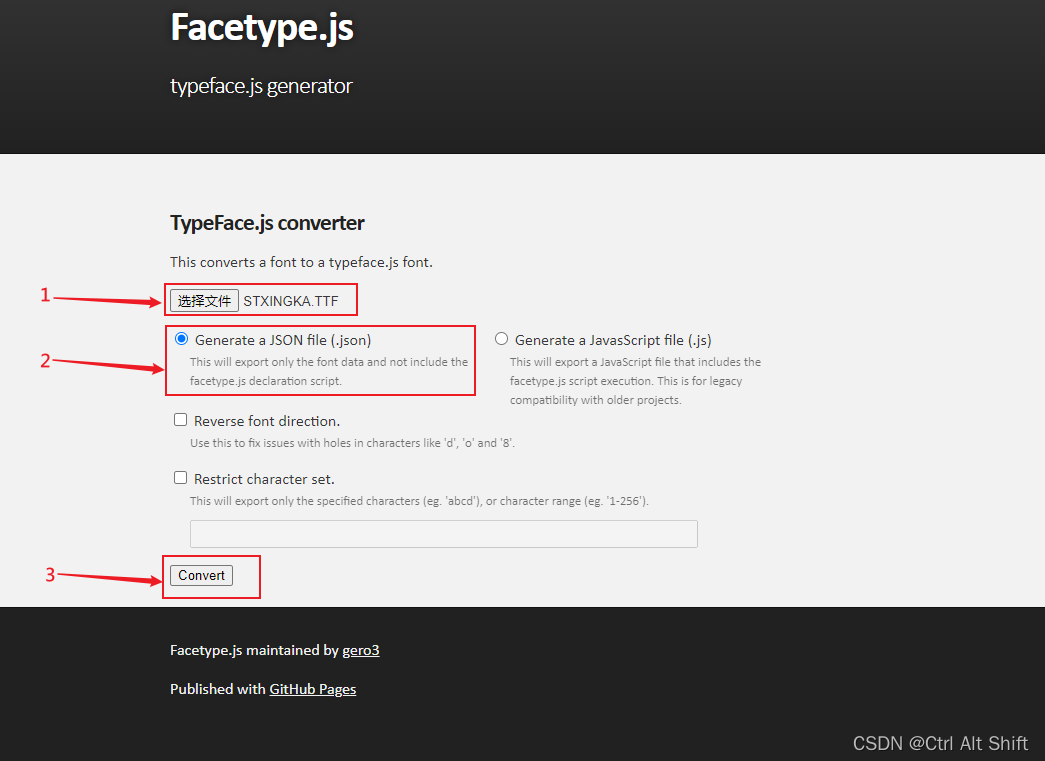Open the GitHub Pages link
1045x761 pixels.
(312, 688)
